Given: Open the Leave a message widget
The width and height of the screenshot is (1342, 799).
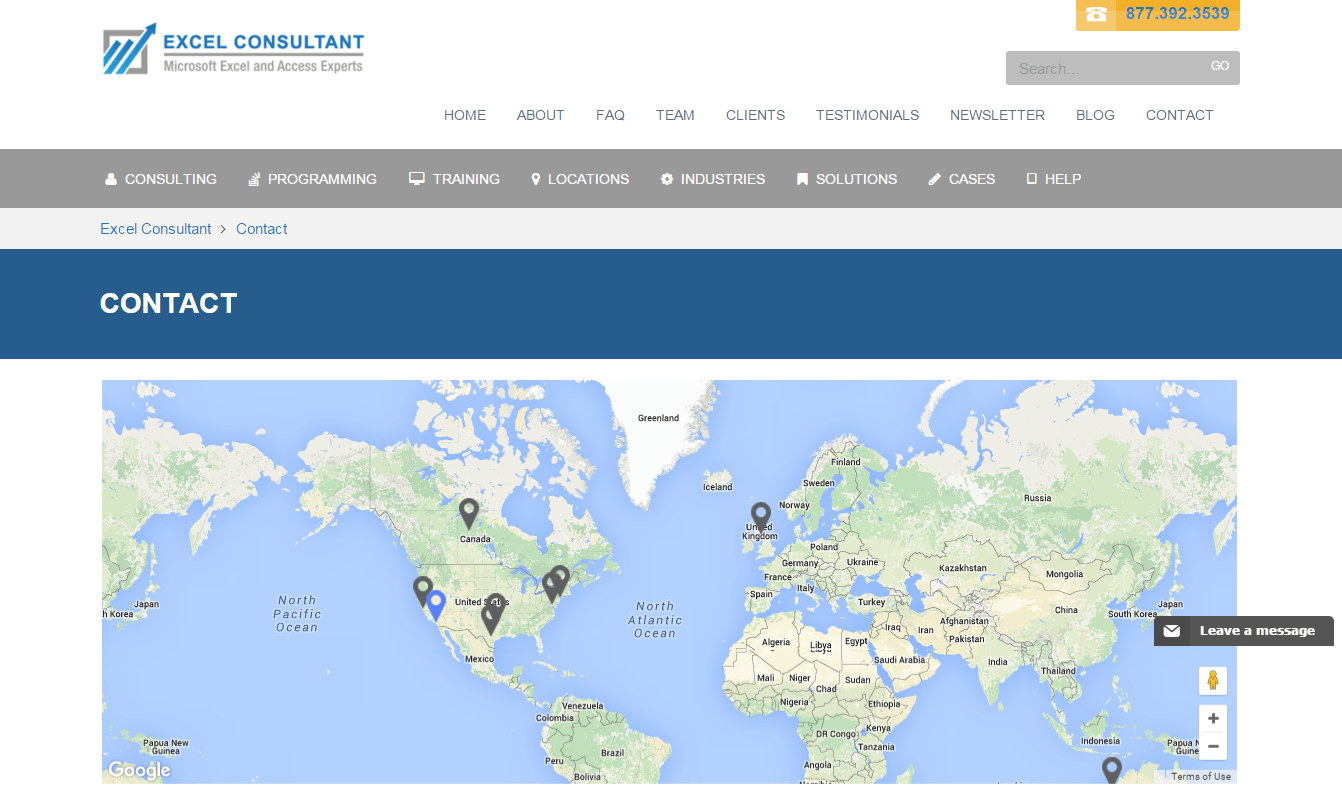Looking at the screenshot, I should click(1244, 631).
